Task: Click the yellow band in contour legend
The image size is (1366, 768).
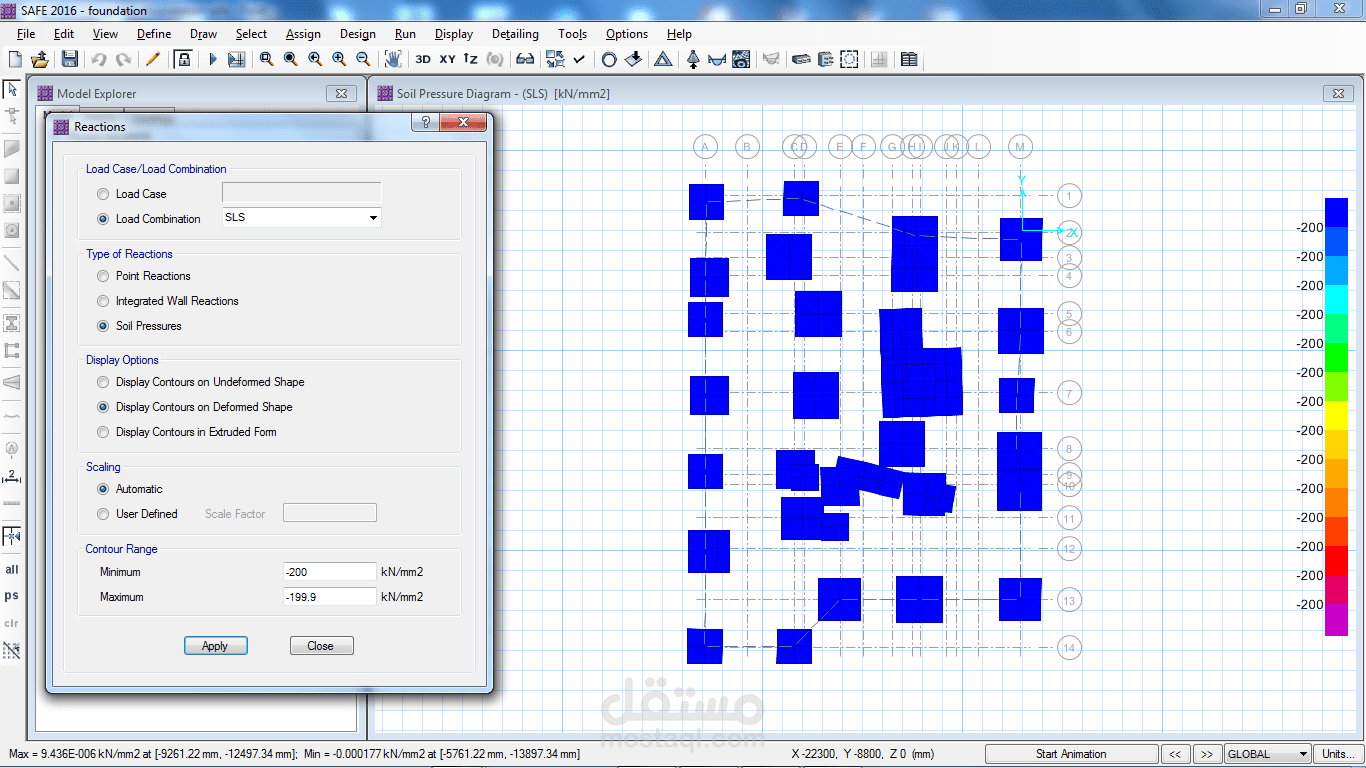Action: [1336, 415]
